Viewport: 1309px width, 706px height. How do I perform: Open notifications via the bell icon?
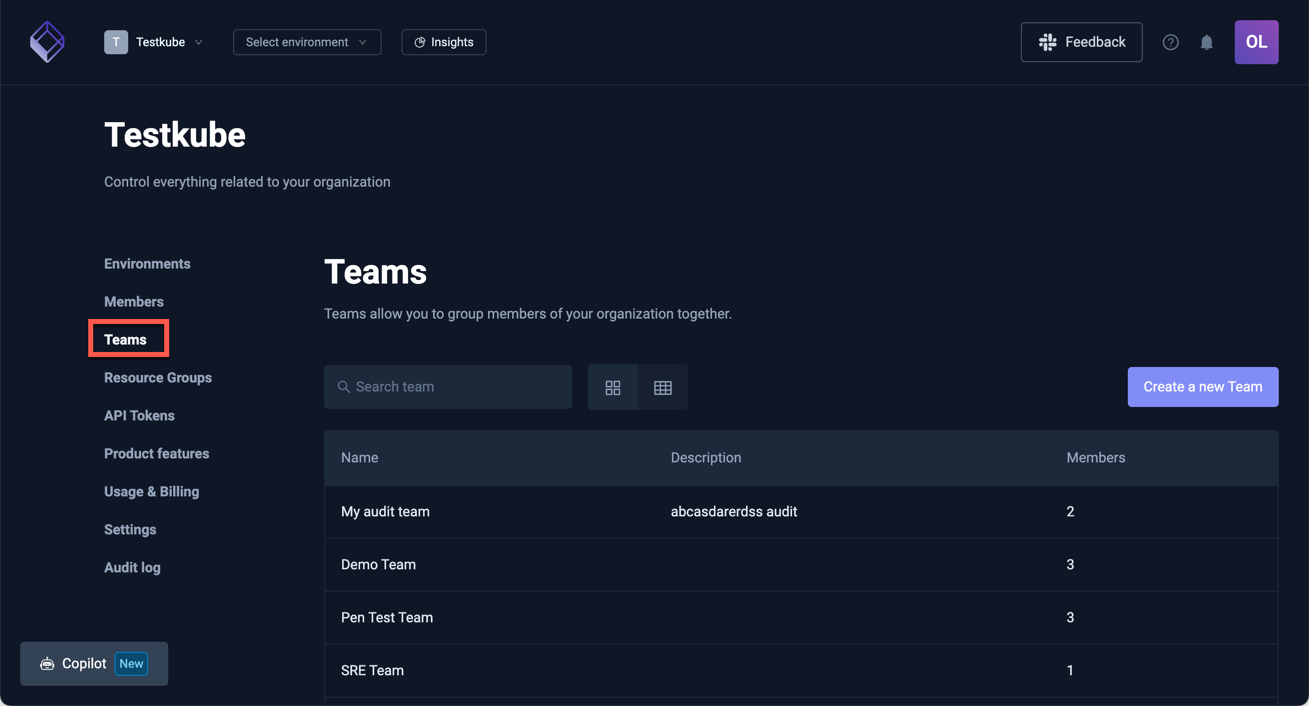point(1206,42)
